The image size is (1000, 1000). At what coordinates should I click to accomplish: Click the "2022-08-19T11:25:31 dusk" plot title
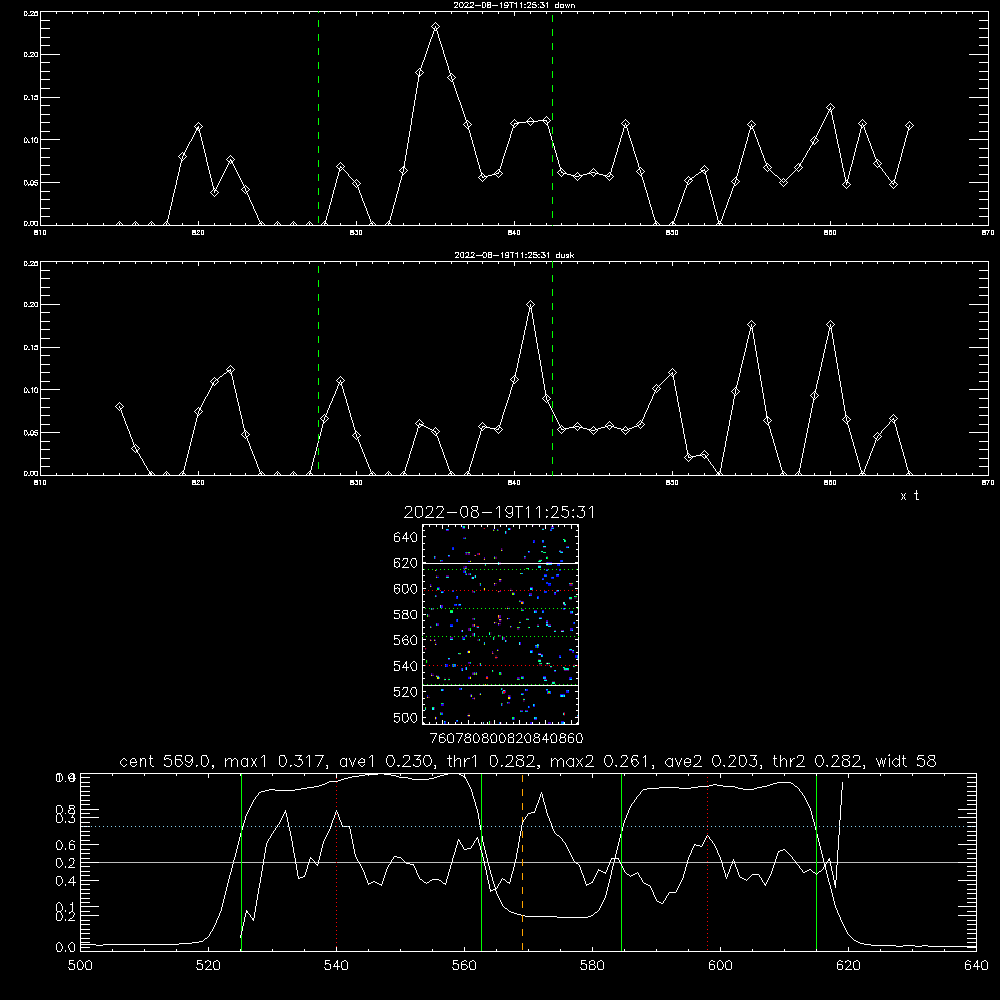click(x=514, y=255)
